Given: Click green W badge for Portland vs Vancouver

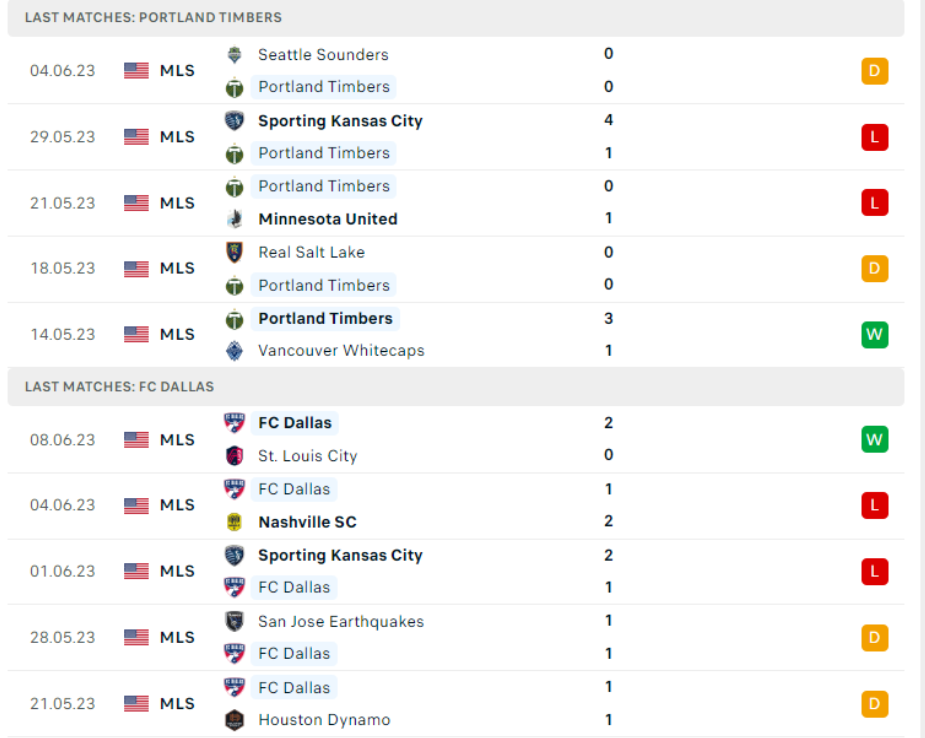Looking at the screenshot, I should tap(874, 334).
